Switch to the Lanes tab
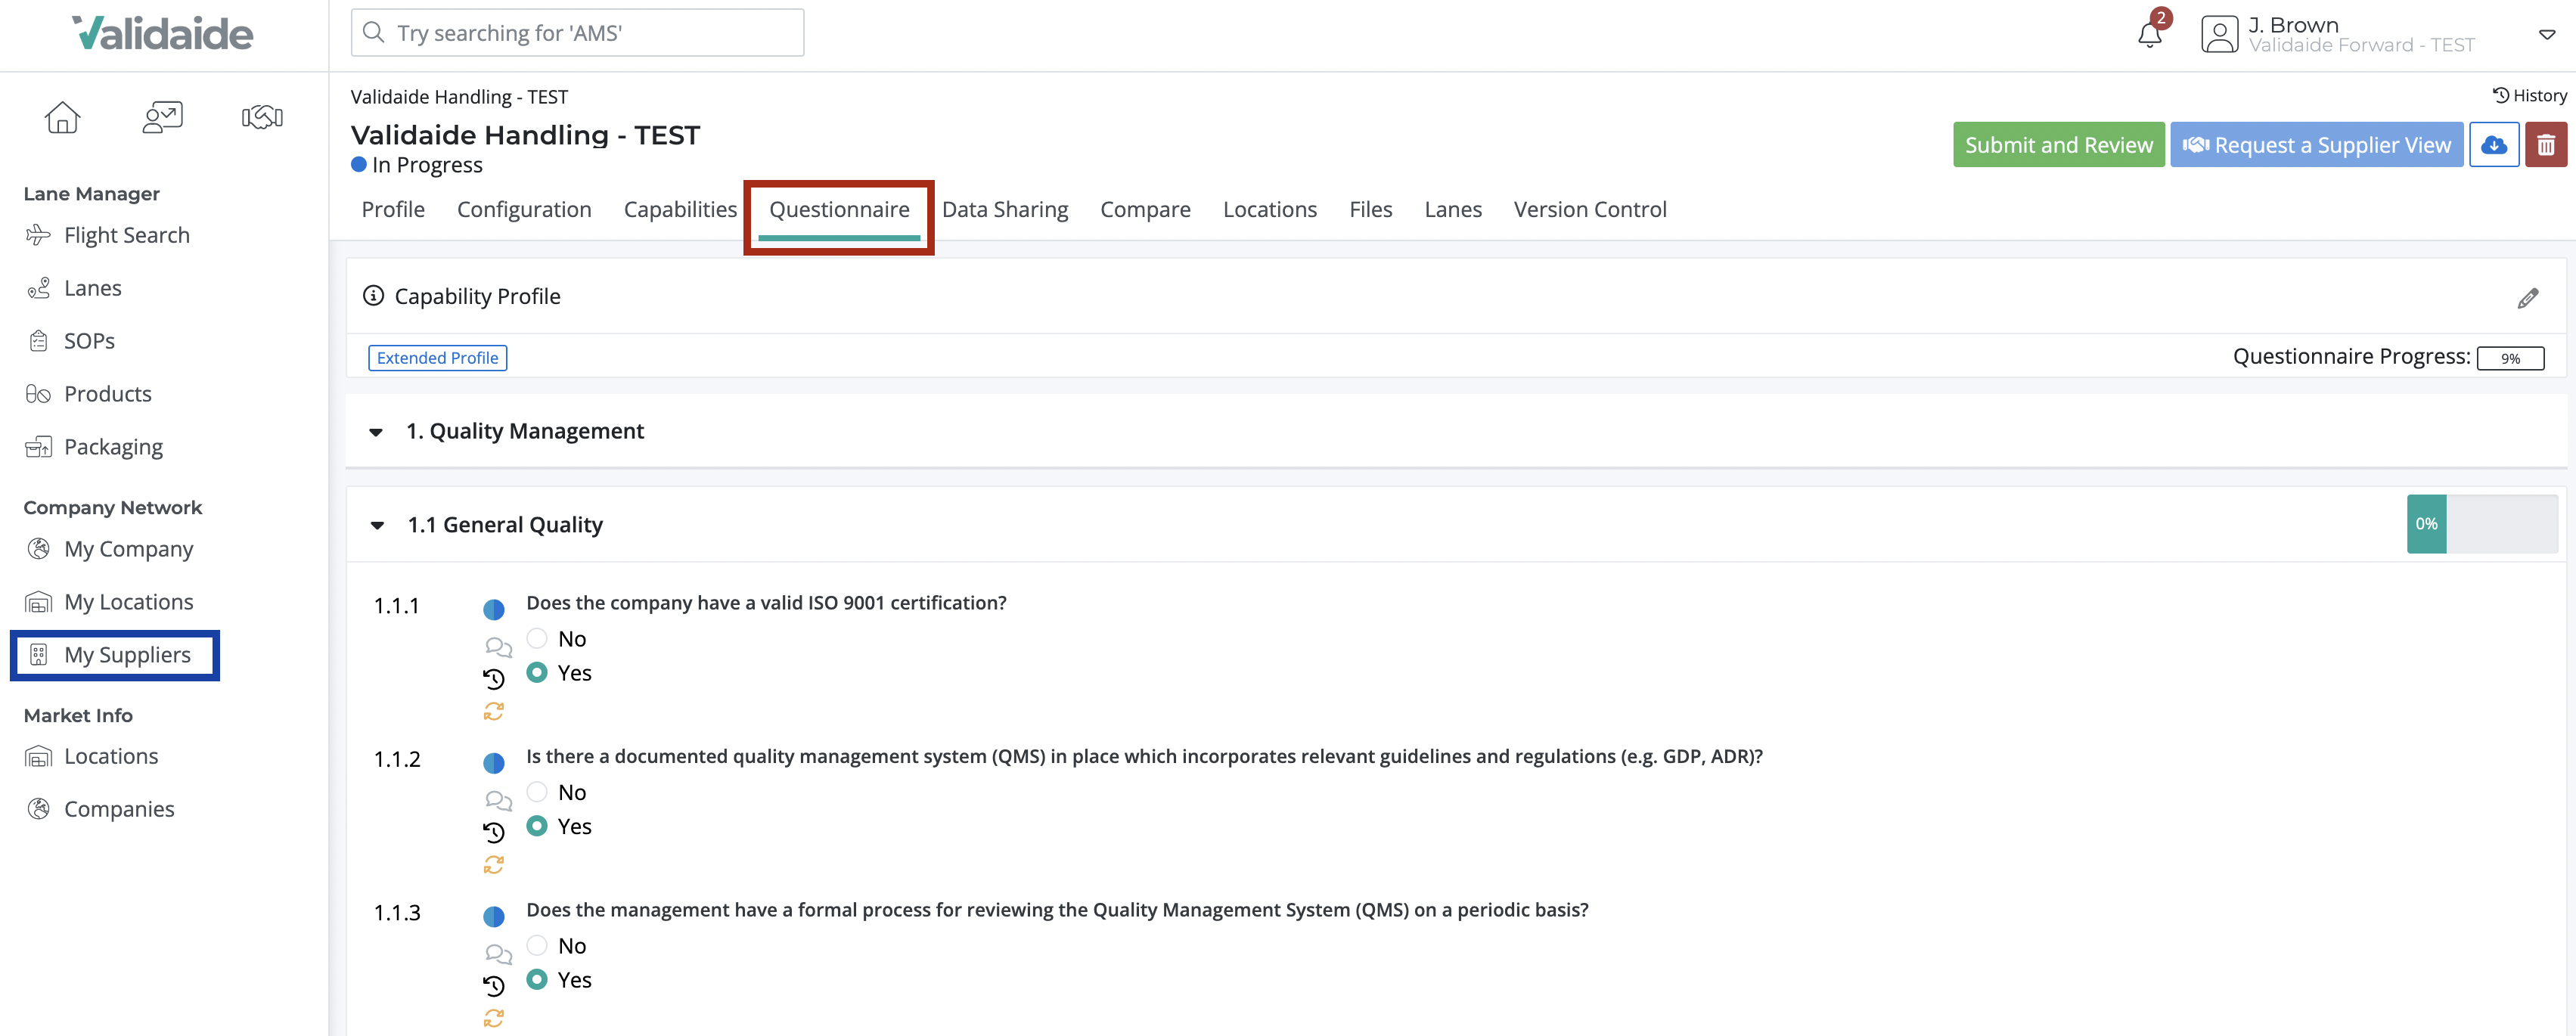 pyautogui.click(x=1453, y=209)
